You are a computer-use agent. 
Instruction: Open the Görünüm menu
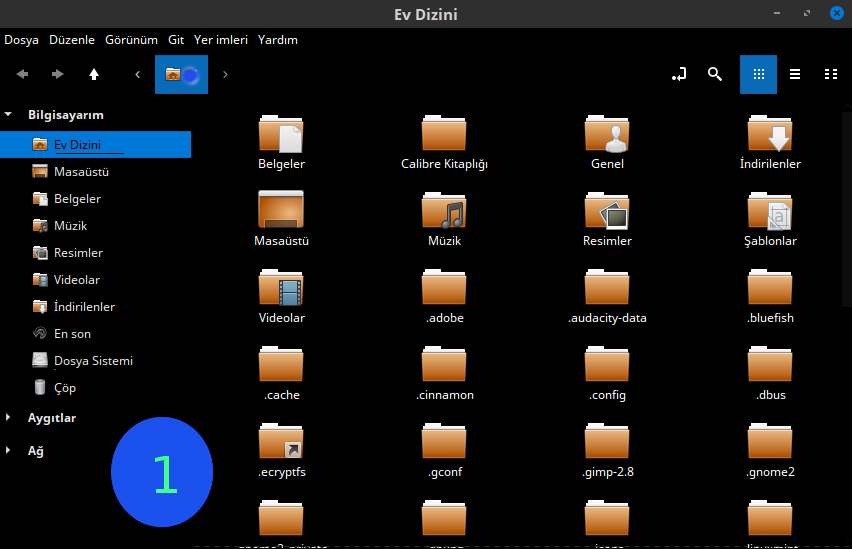131,40
